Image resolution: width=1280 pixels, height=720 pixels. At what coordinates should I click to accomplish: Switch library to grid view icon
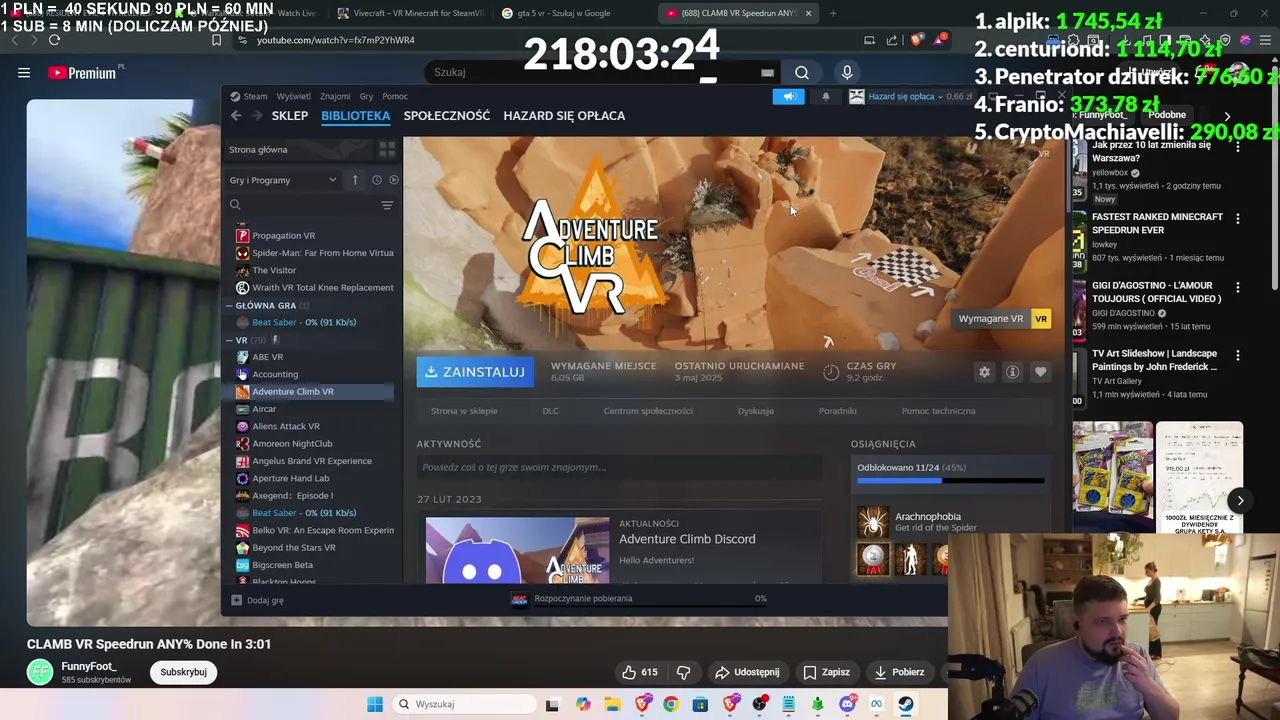pyautogui.click(x=387, y=149)
